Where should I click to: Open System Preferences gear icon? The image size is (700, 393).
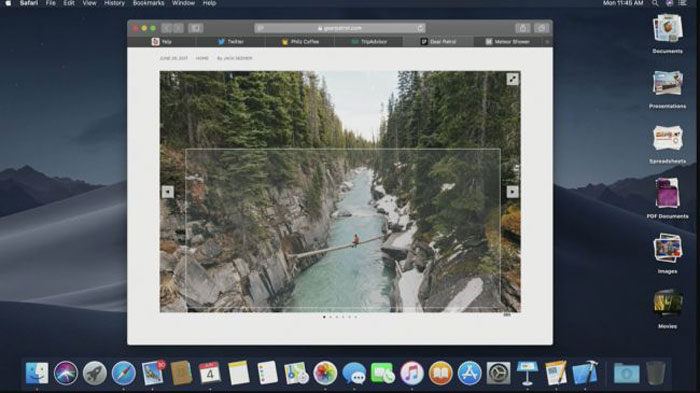(x=498, y=373)
